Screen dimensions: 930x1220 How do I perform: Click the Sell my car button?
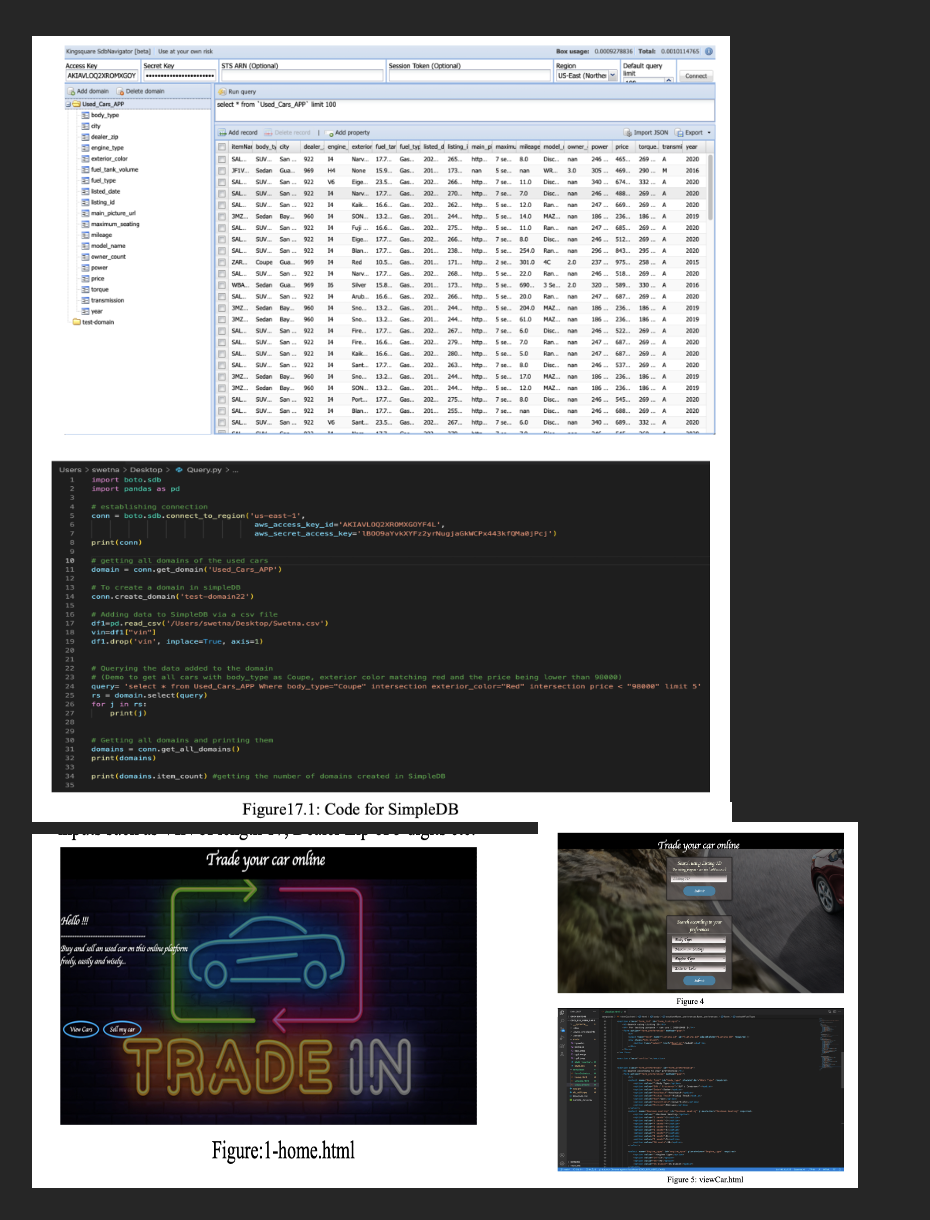124,1029
